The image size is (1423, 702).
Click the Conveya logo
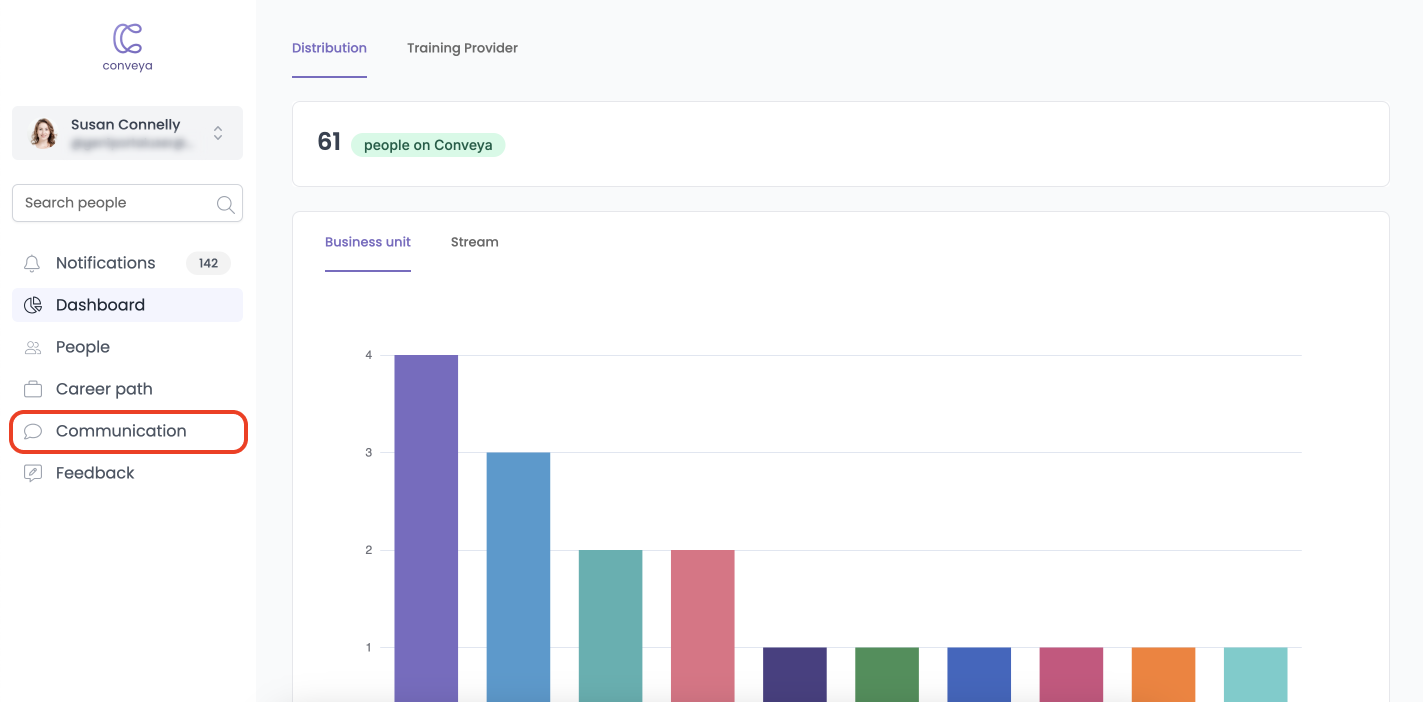tap(127, 48)
